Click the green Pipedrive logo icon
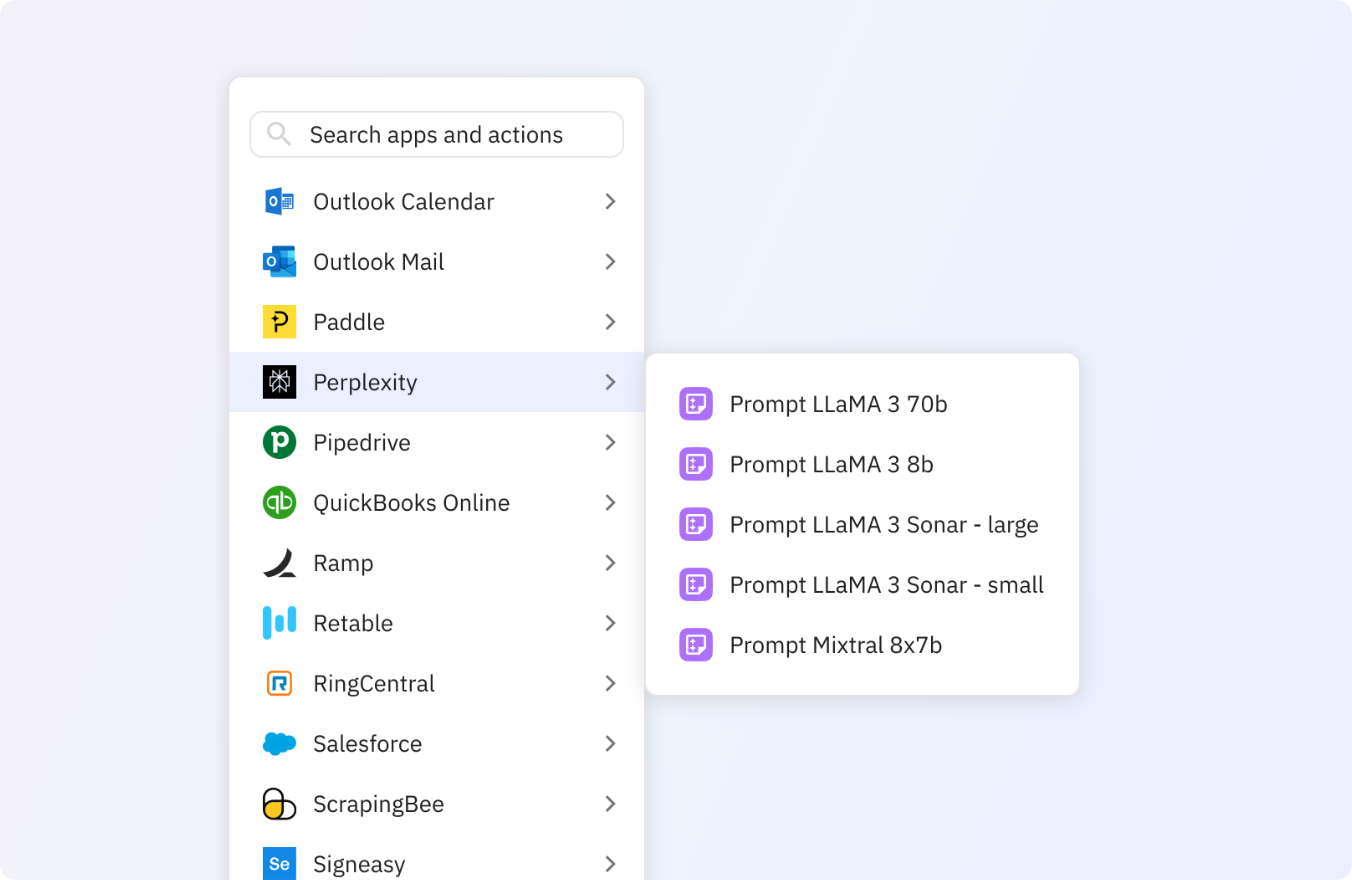The width and height of the screenshot is (1352, 880). [279, 442]
